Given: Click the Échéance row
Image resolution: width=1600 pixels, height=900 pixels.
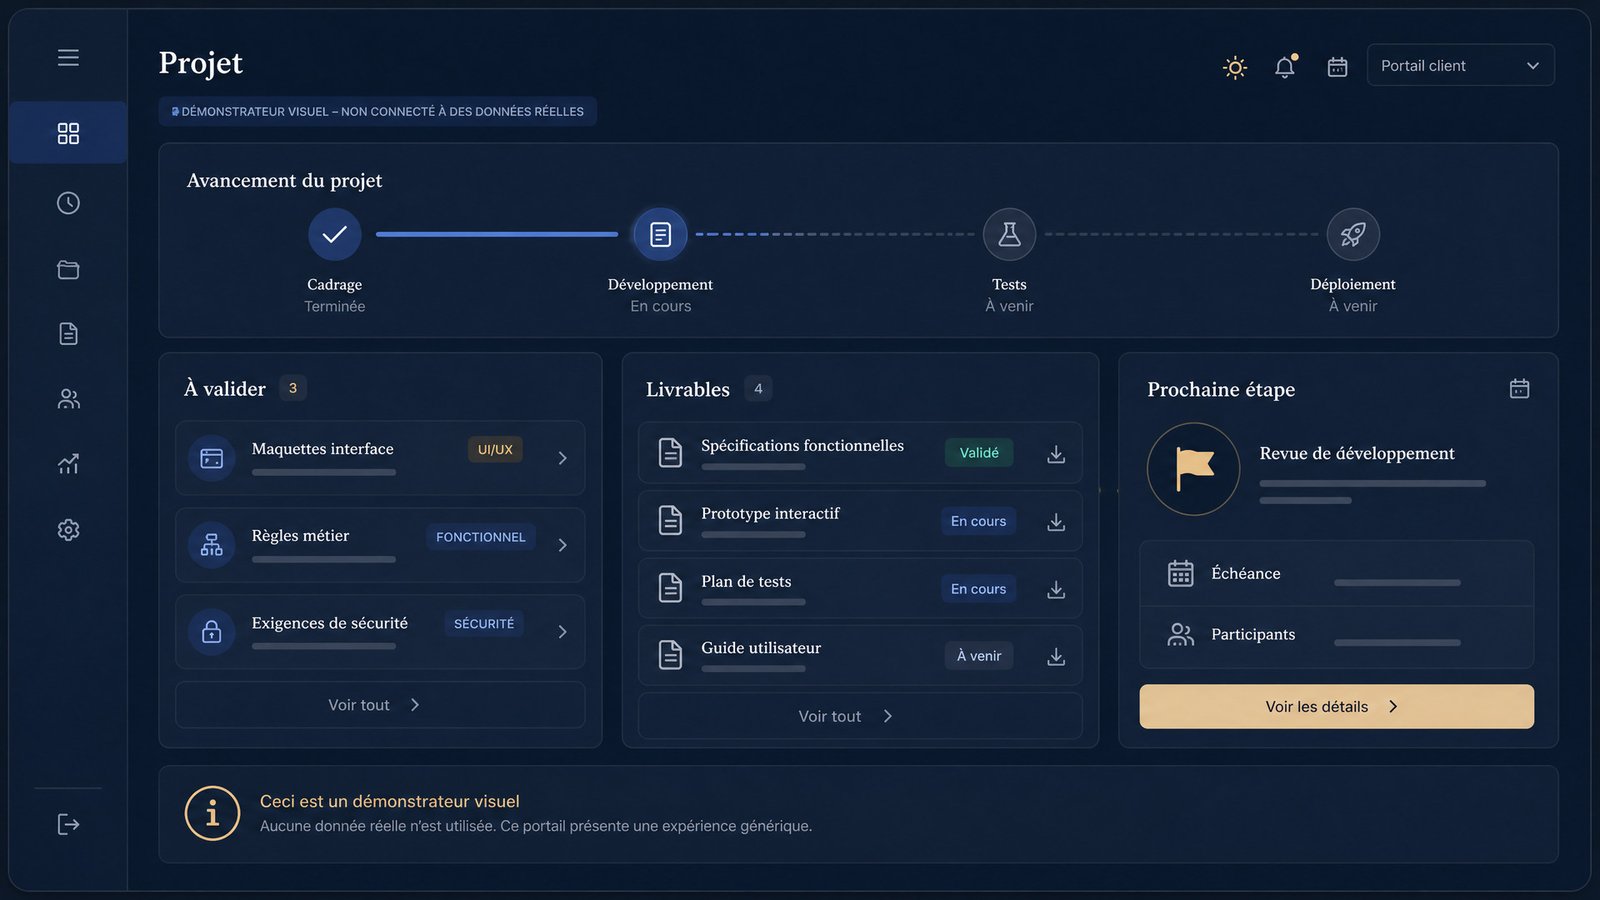Looking at the screenshot, I should pos(1336,574).
